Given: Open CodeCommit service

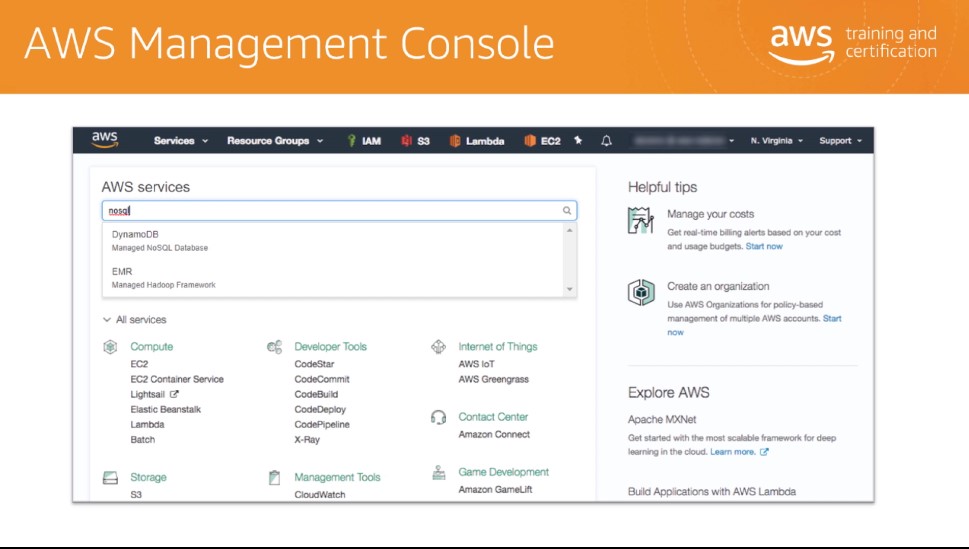Looking at the screenshot, I should pyautogui.click(x=322, y=379).
